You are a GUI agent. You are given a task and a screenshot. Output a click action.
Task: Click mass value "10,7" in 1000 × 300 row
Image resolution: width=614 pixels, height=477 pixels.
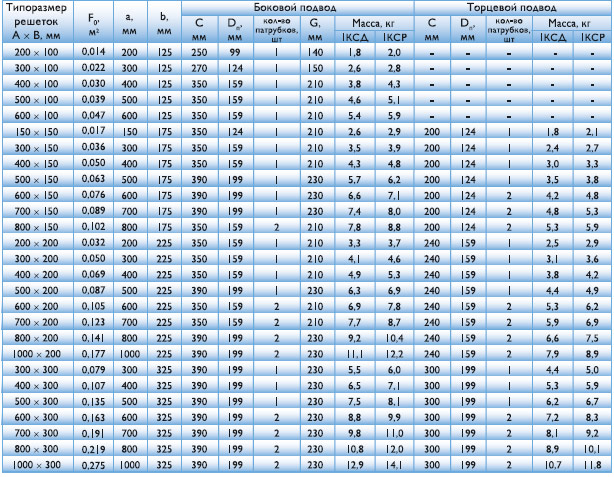[553, 465]
